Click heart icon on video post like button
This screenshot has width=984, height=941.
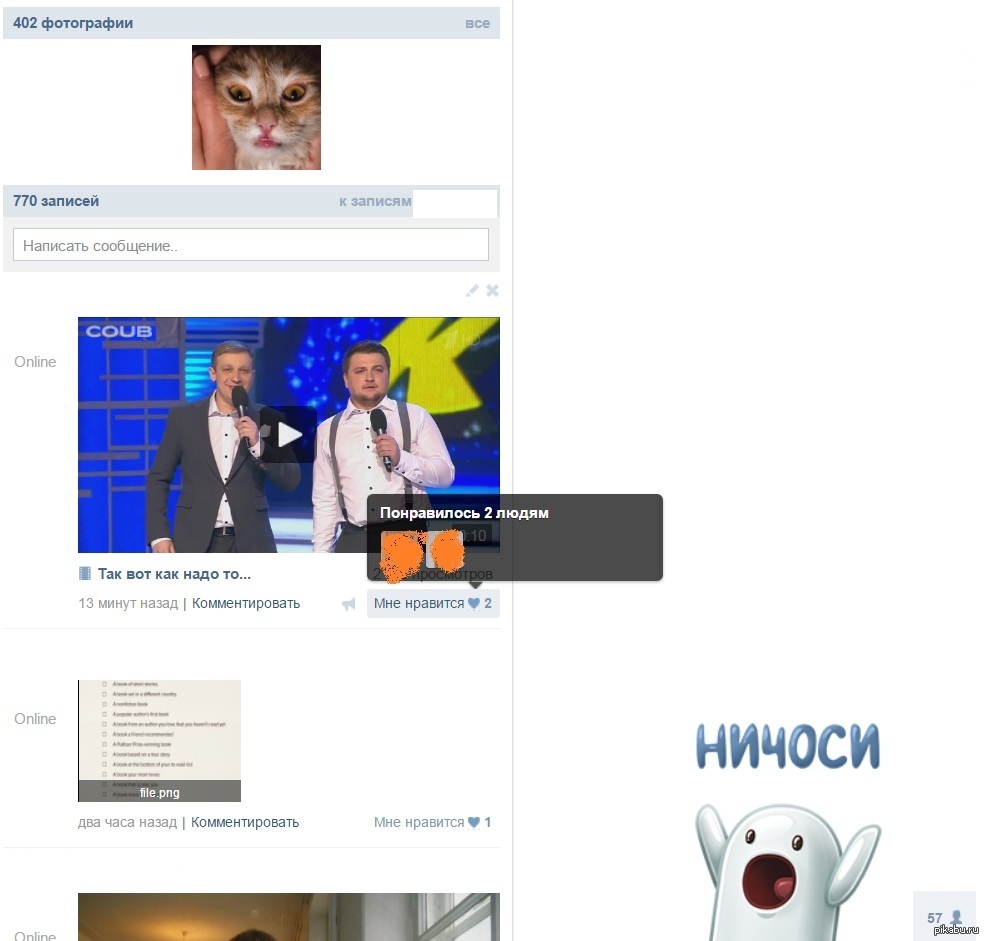pyautogui.click(x=474, y=603)
